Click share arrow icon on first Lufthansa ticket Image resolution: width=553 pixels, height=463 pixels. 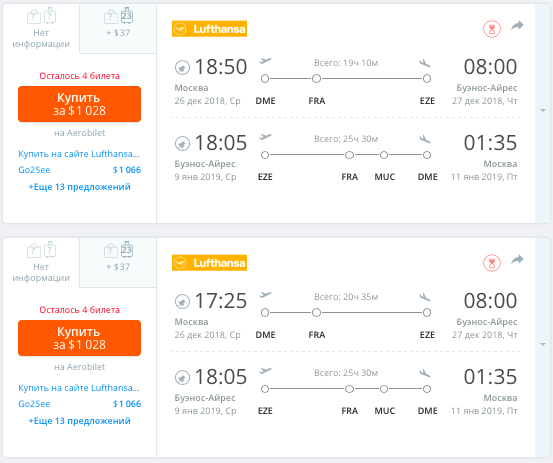click(x=517, y=26)
